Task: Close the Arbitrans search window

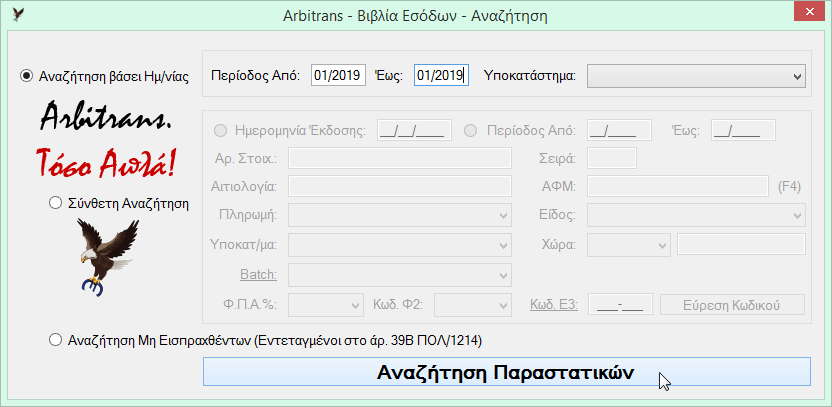Action: 810,12
